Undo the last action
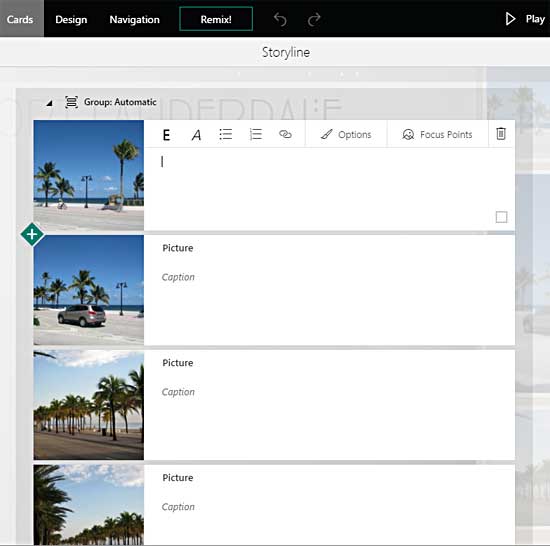Viewport: 550px width, 546px height. click(280, 19)
